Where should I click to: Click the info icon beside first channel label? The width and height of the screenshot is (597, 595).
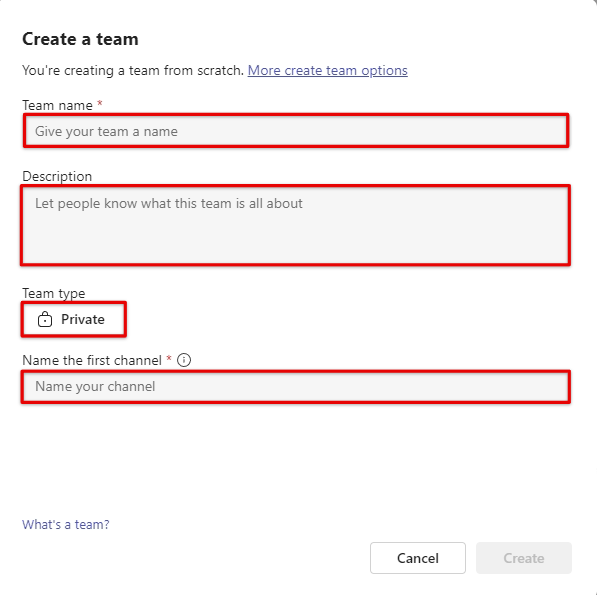[184, 360]
